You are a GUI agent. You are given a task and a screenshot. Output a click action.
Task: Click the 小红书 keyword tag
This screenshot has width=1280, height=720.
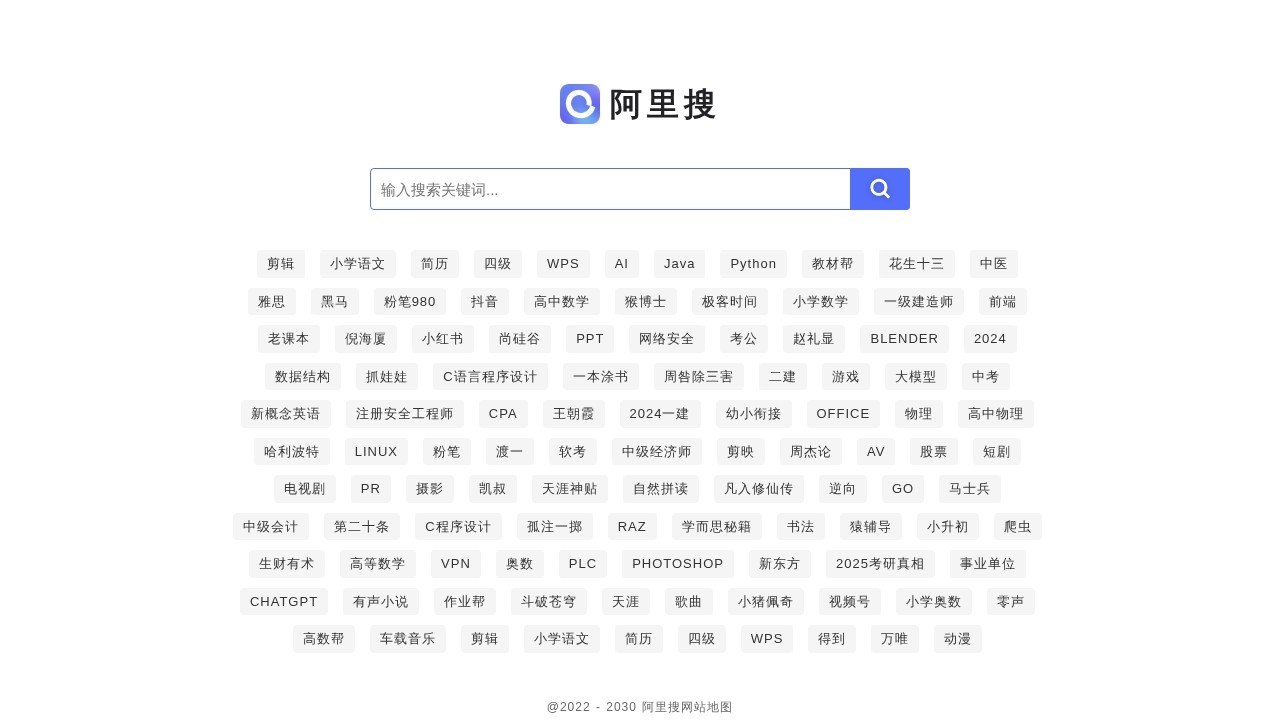[442, 338]
